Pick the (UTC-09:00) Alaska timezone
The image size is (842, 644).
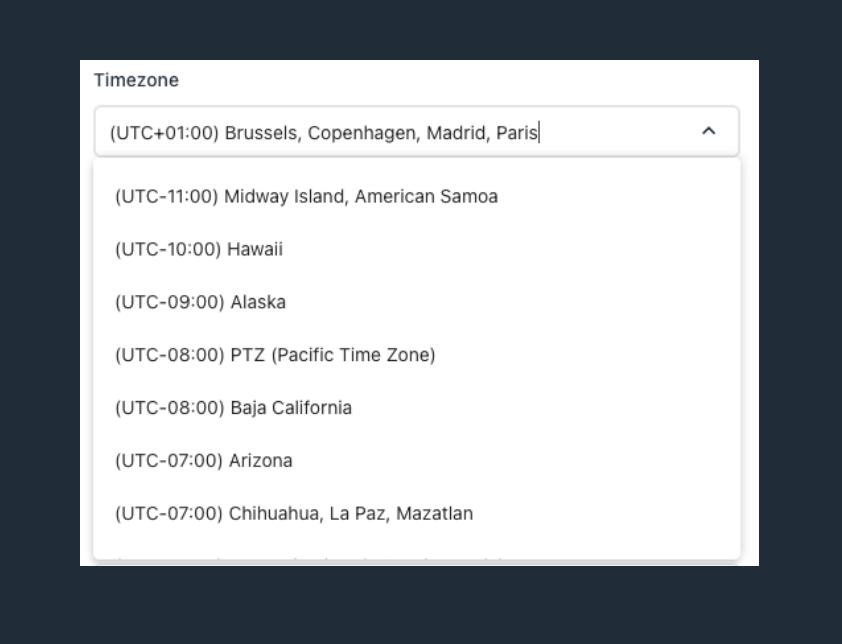417,302
